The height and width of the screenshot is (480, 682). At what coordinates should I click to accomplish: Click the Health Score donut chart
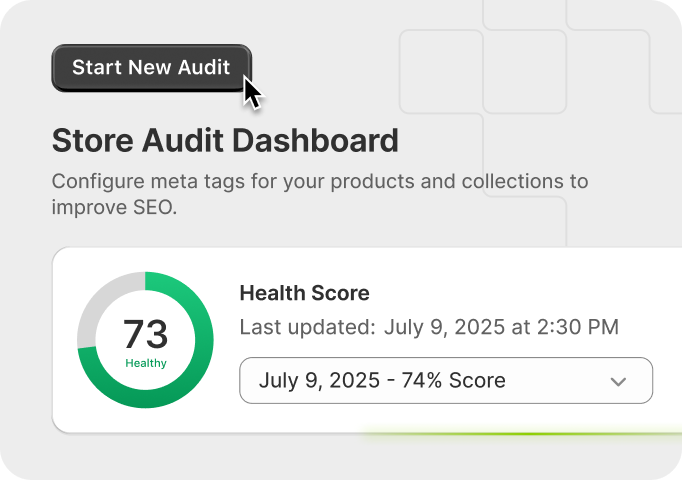tap(146, 340)
